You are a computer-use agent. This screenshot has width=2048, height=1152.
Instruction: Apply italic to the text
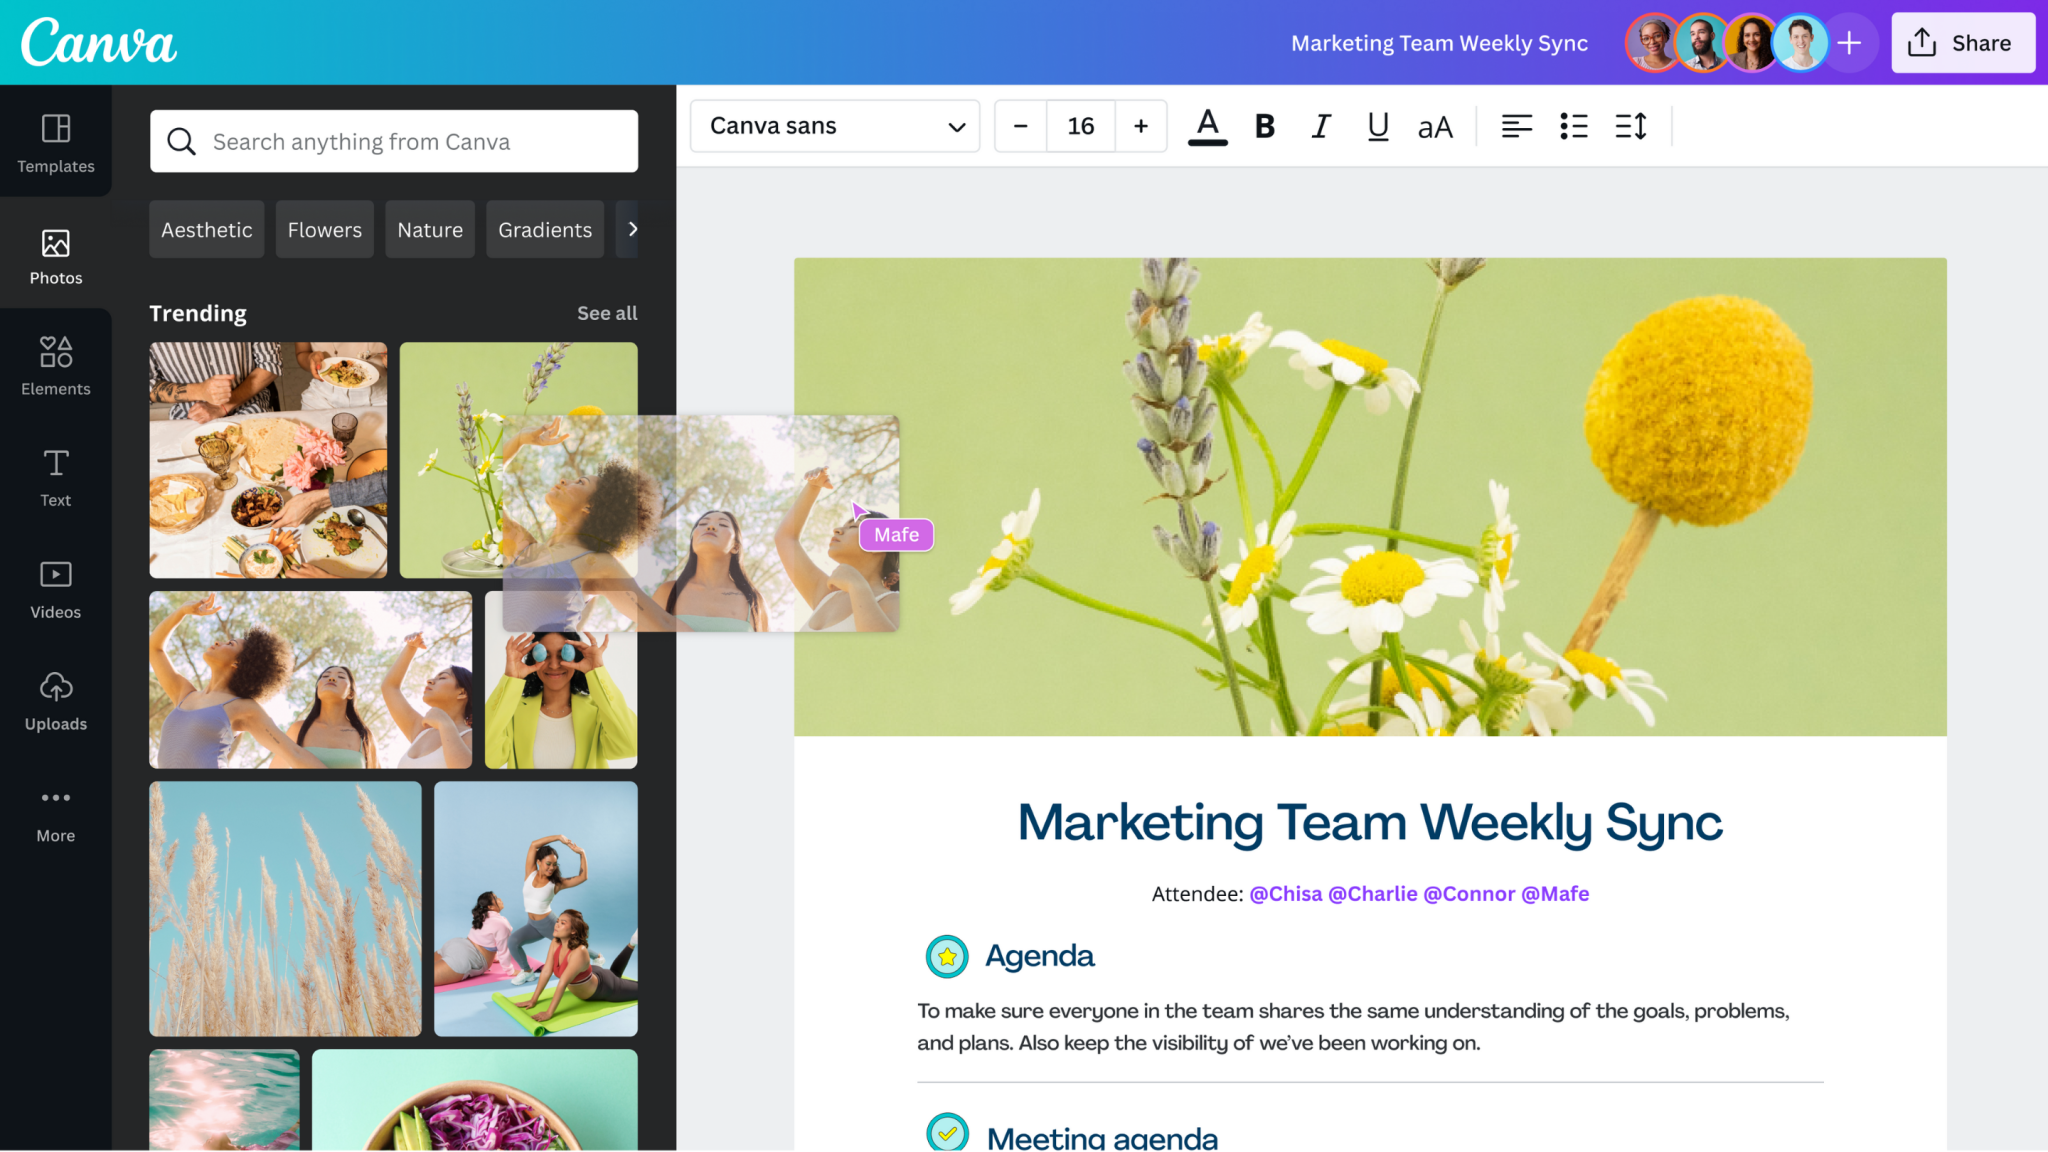pos(1320,126)
